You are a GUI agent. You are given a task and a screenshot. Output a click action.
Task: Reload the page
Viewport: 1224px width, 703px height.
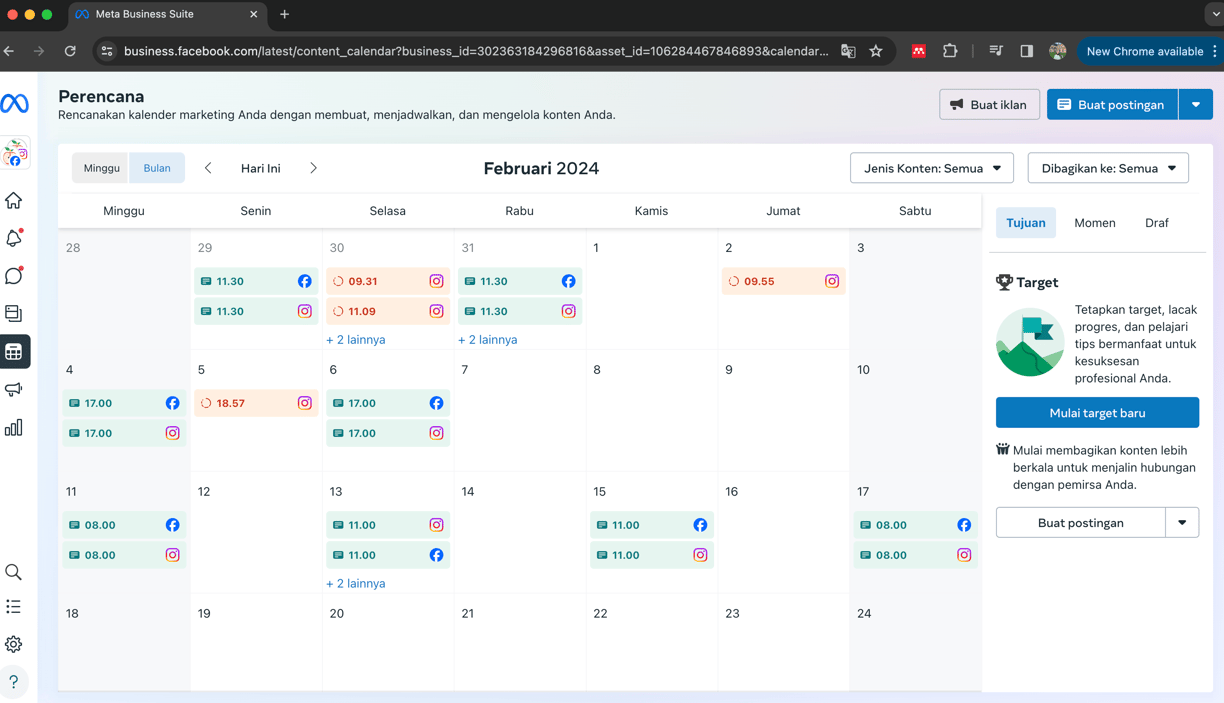tap(70, 51)
